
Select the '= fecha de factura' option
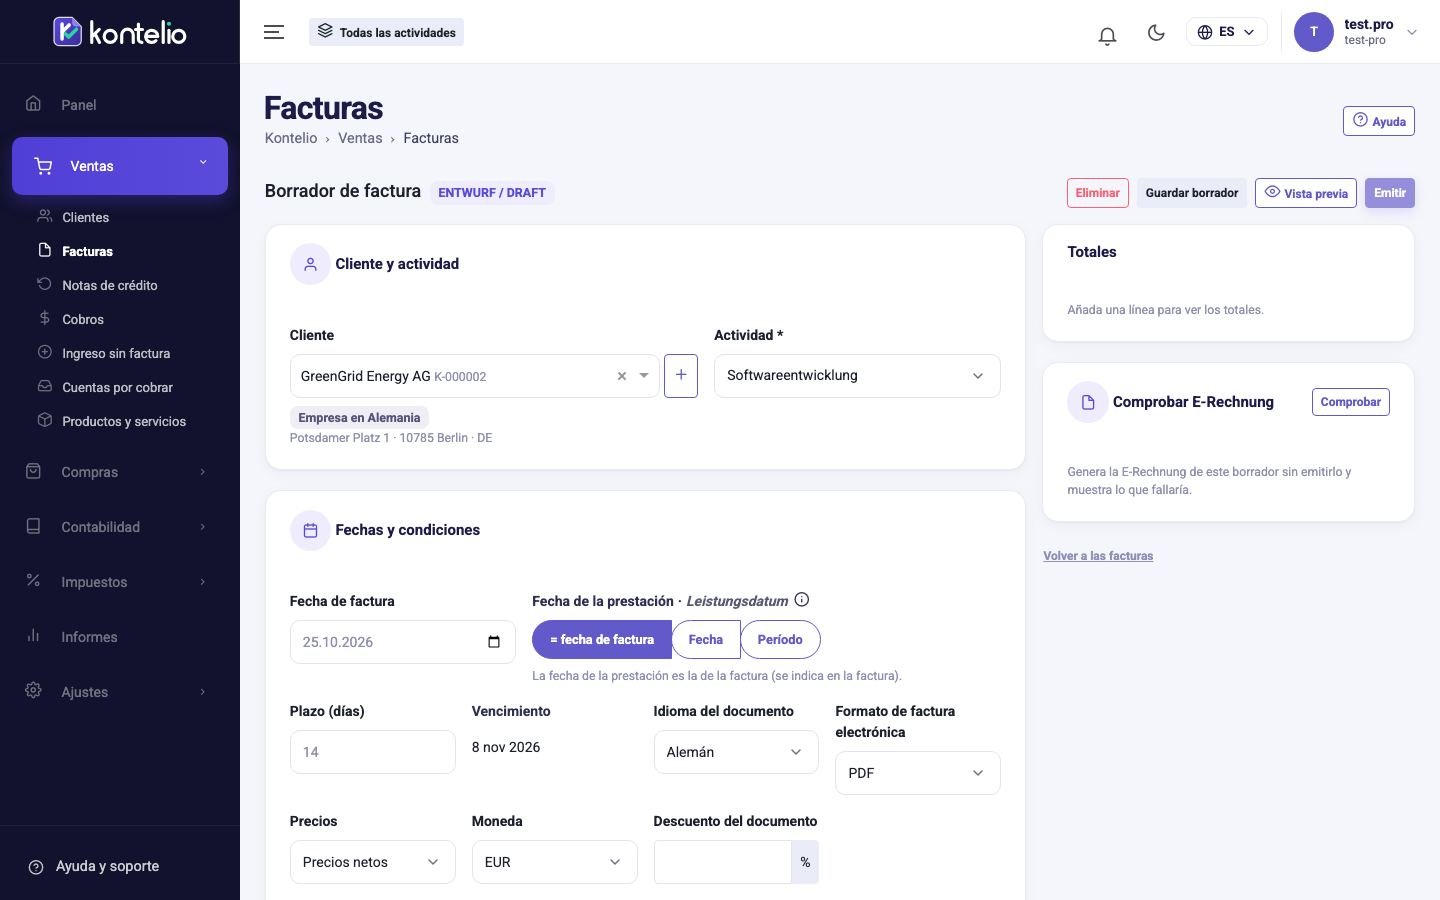(602, 640)
